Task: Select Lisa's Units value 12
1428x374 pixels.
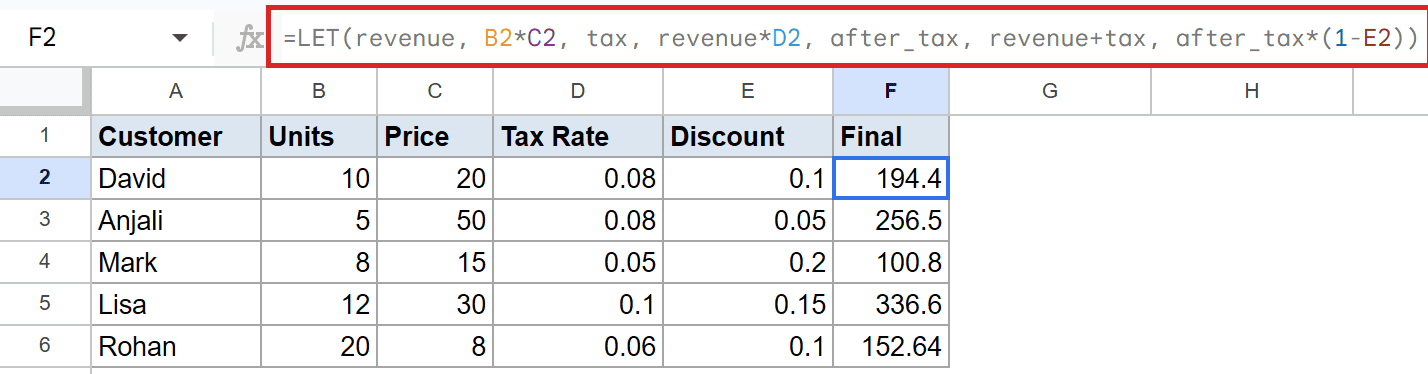Action: click(319, 304)
